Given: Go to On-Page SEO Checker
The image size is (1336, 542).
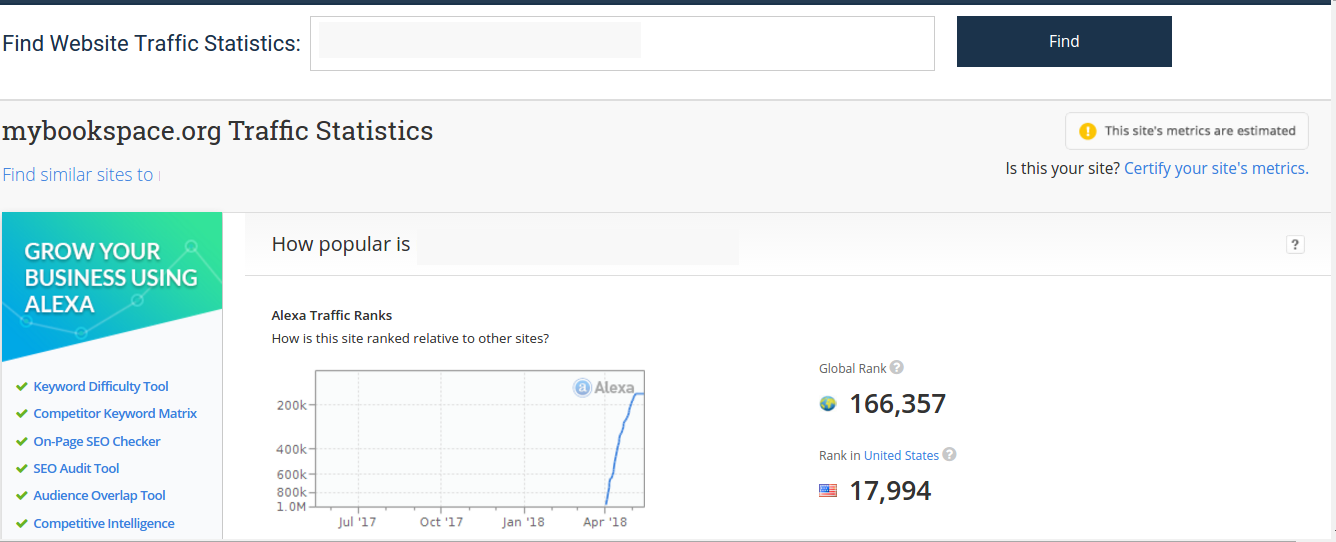Looking at the screenshot, I should point(97,441).
